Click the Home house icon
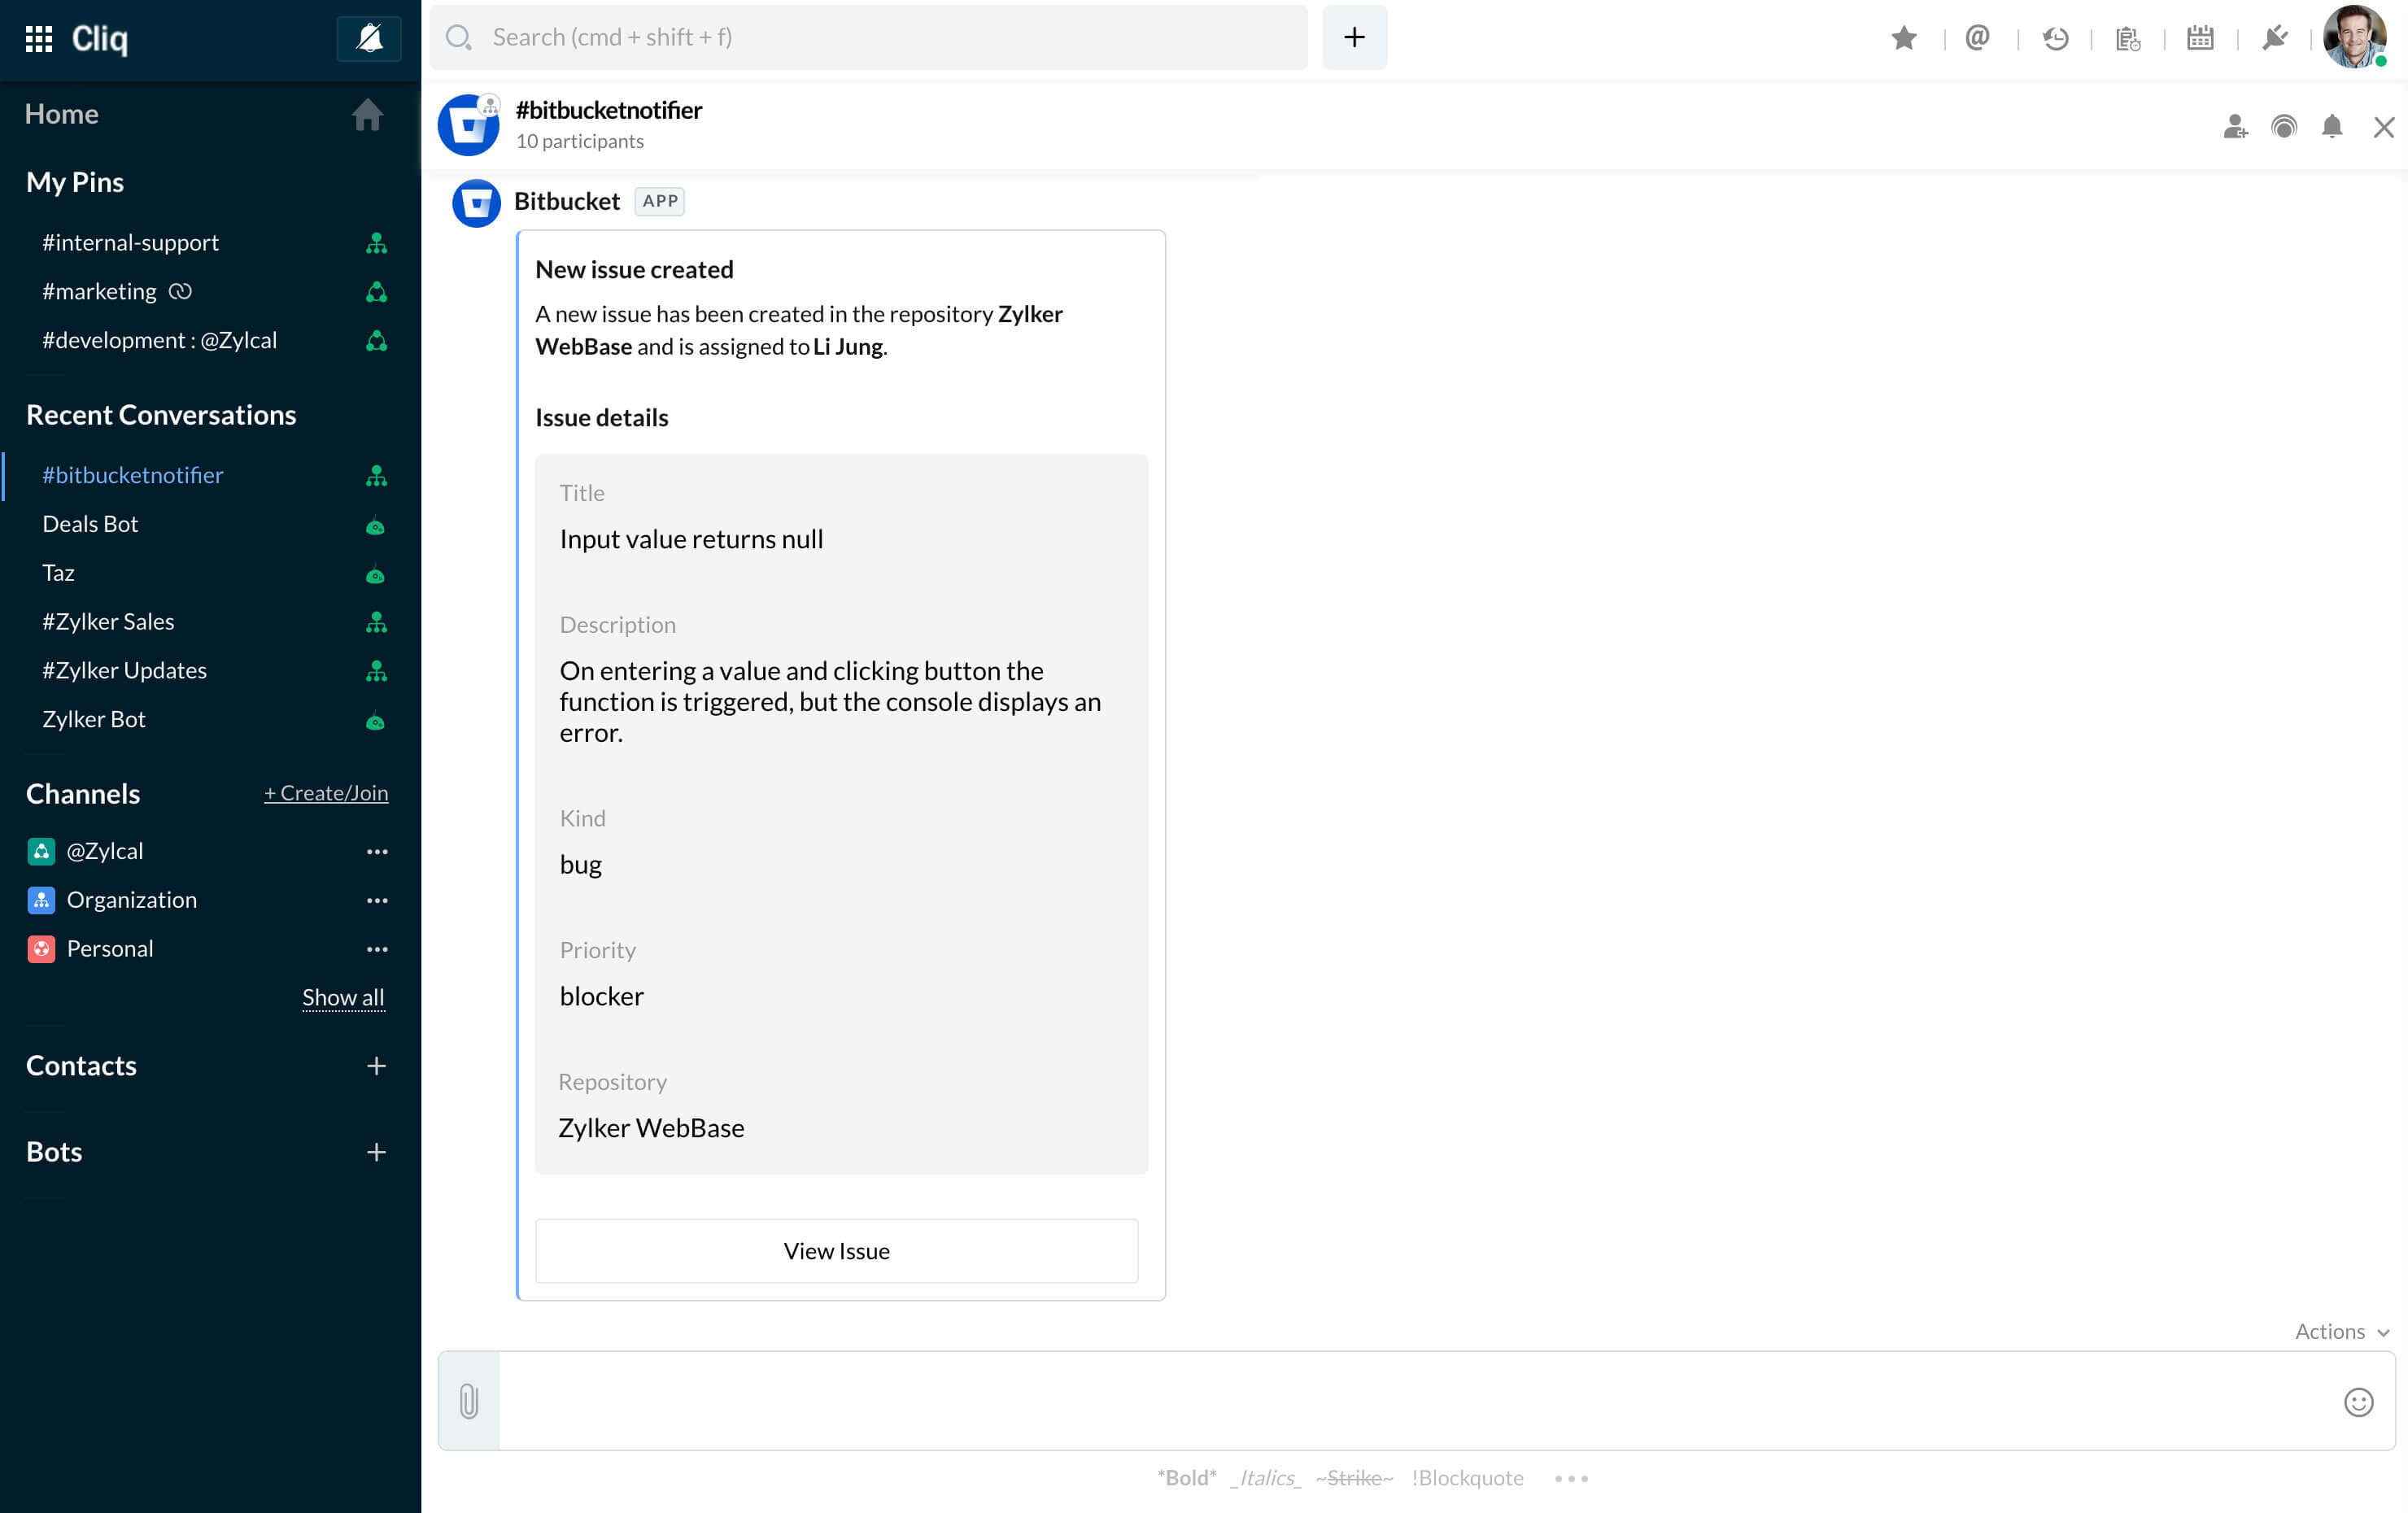This screenshot has width=2408, height=1513. (x=367, y=114)
